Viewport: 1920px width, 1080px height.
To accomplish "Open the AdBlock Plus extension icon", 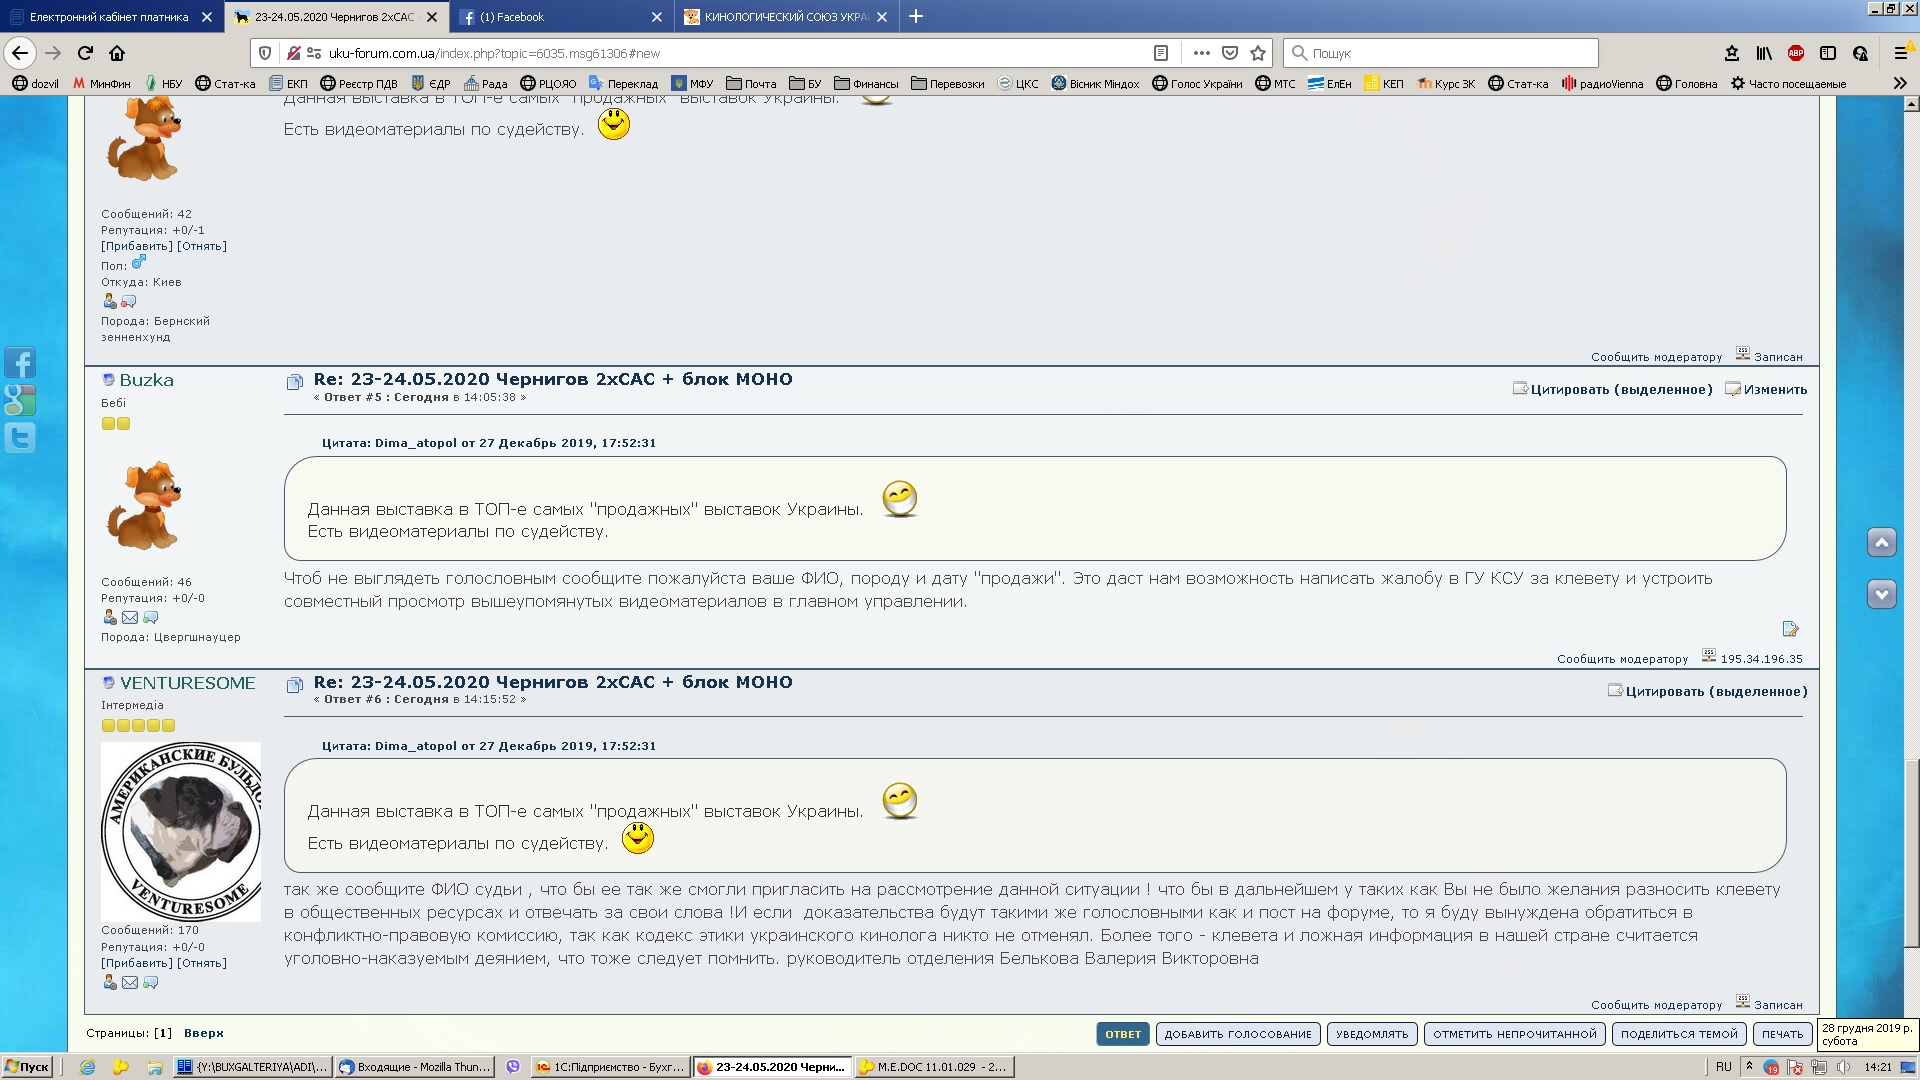I will [x=1796, y=53].
